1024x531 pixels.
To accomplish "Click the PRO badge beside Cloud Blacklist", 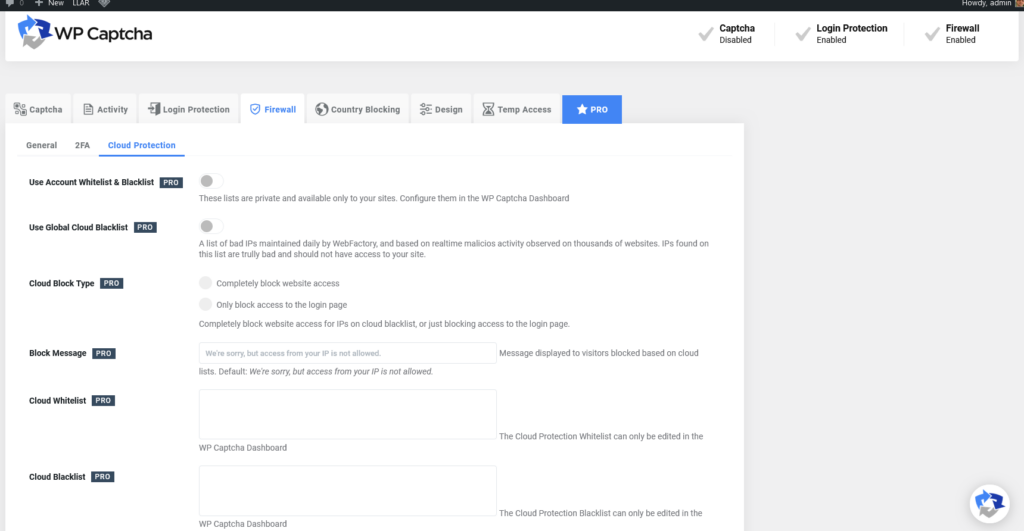I will 103,477.
